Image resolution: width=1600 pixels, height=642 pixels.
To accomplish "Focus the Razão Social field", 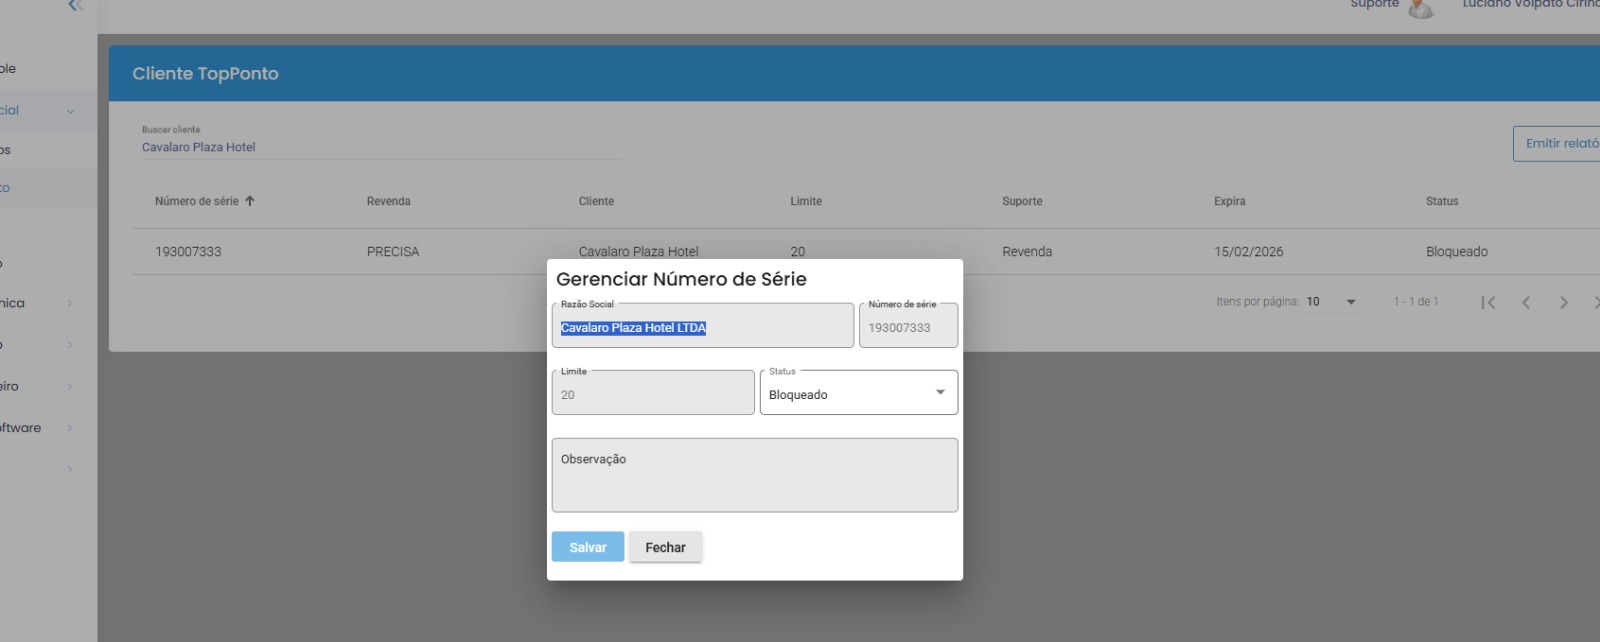I will (702, 327).
